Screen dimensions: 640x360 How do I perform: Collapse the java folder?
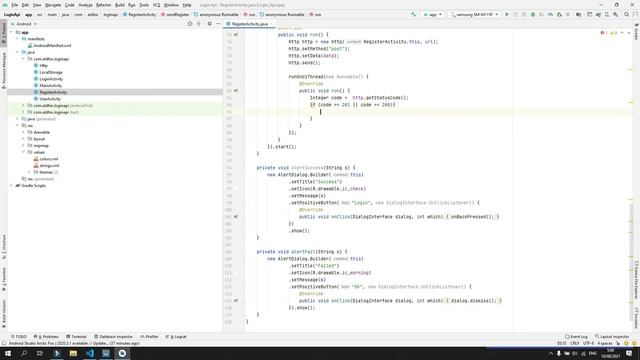18,52
